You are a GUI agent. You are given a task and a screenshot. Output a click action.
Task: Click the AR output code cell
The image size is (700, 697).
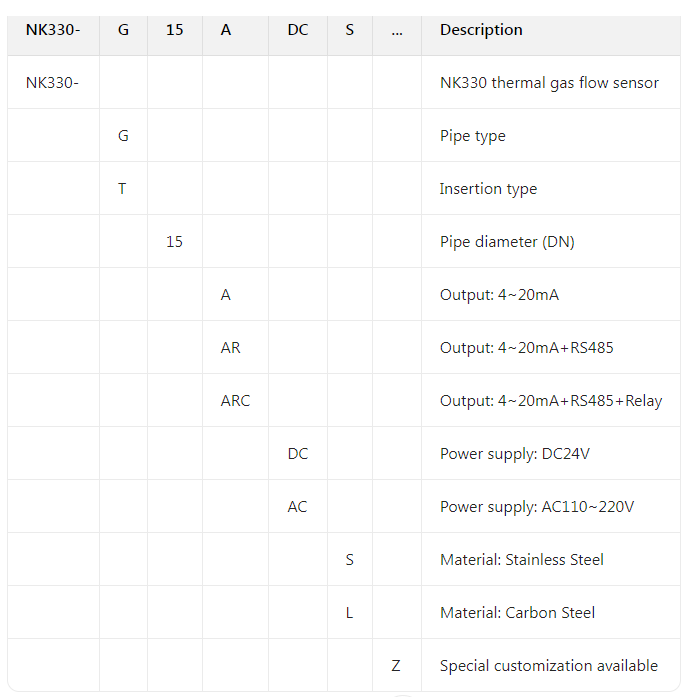coord(231,348)
